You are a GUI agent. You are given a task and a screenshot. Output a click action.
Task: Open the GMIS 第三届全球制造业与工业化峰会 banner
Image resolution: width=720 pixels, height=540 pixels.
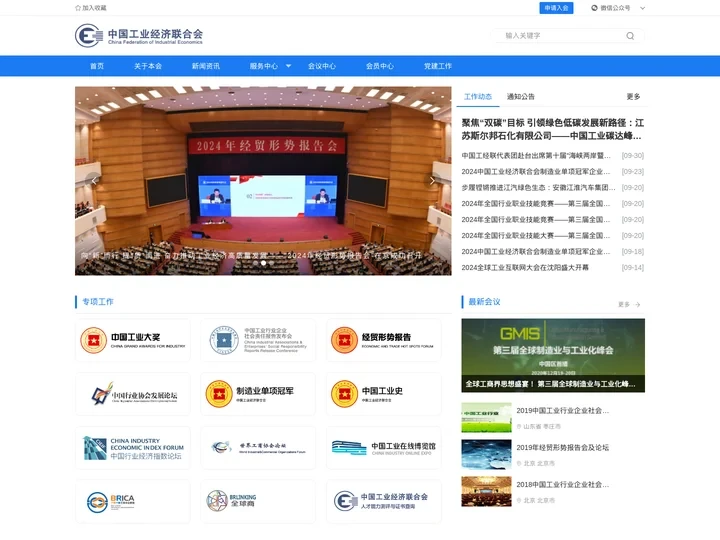(x=553, y=355)
